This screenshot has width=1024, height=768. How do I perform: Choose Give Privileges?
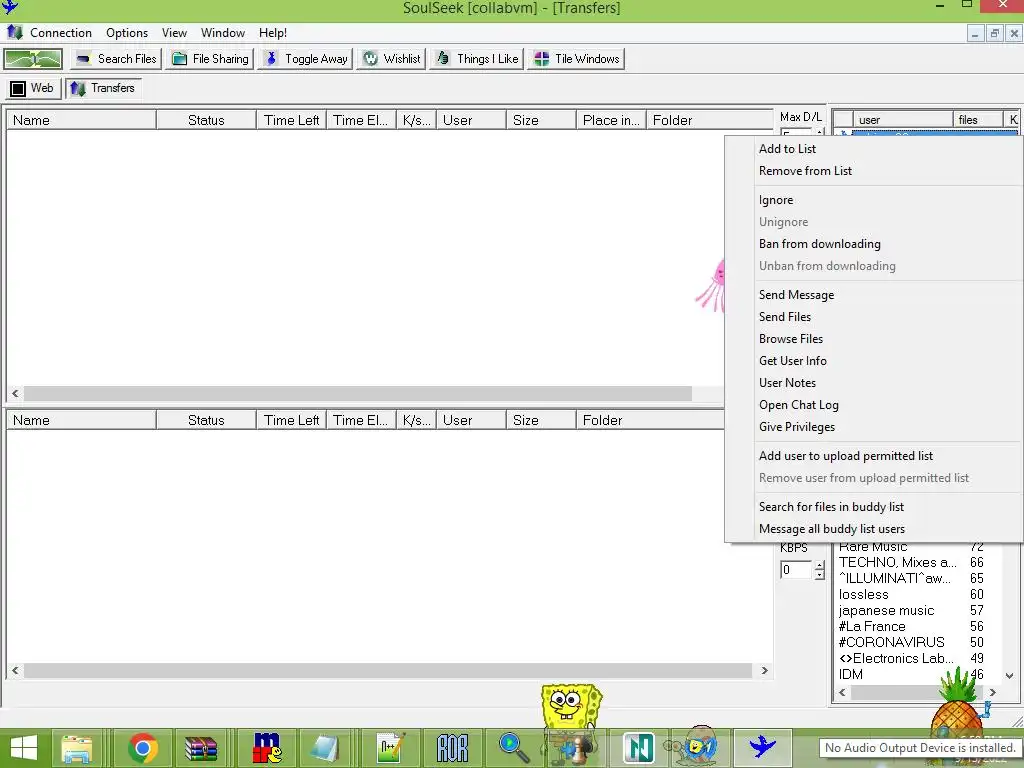874,427
